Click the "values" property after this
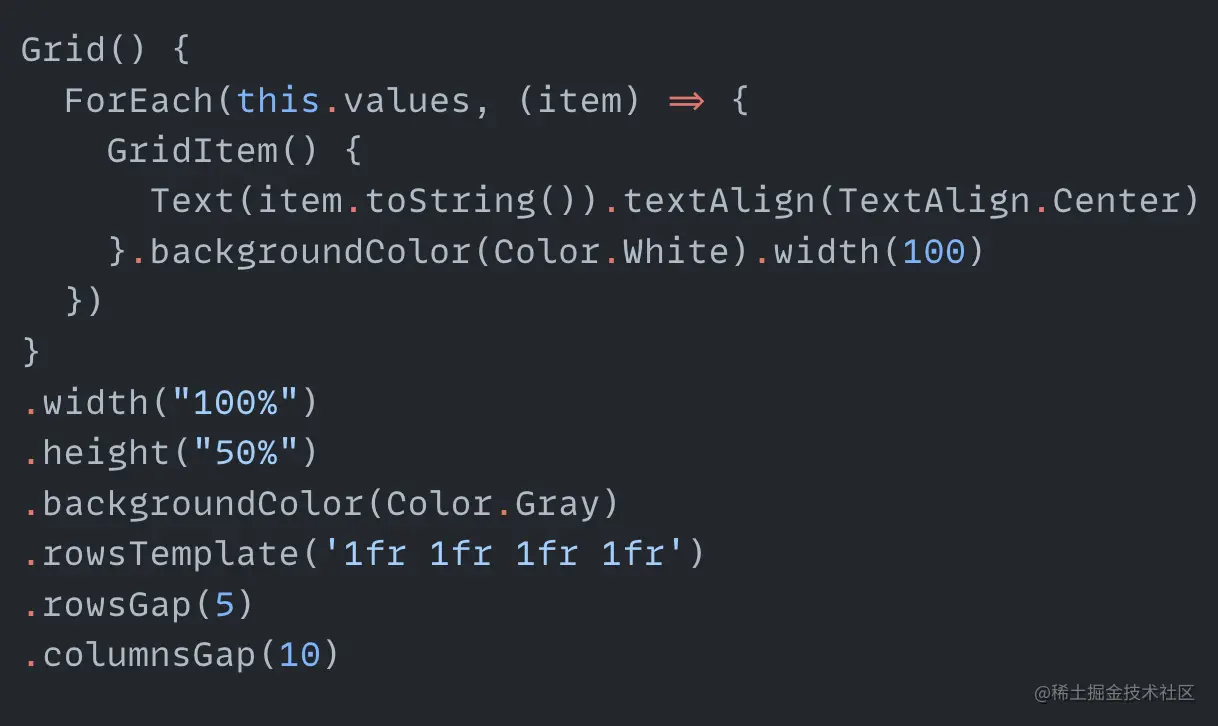This screenshot has width=1218, height=726. 407,100
